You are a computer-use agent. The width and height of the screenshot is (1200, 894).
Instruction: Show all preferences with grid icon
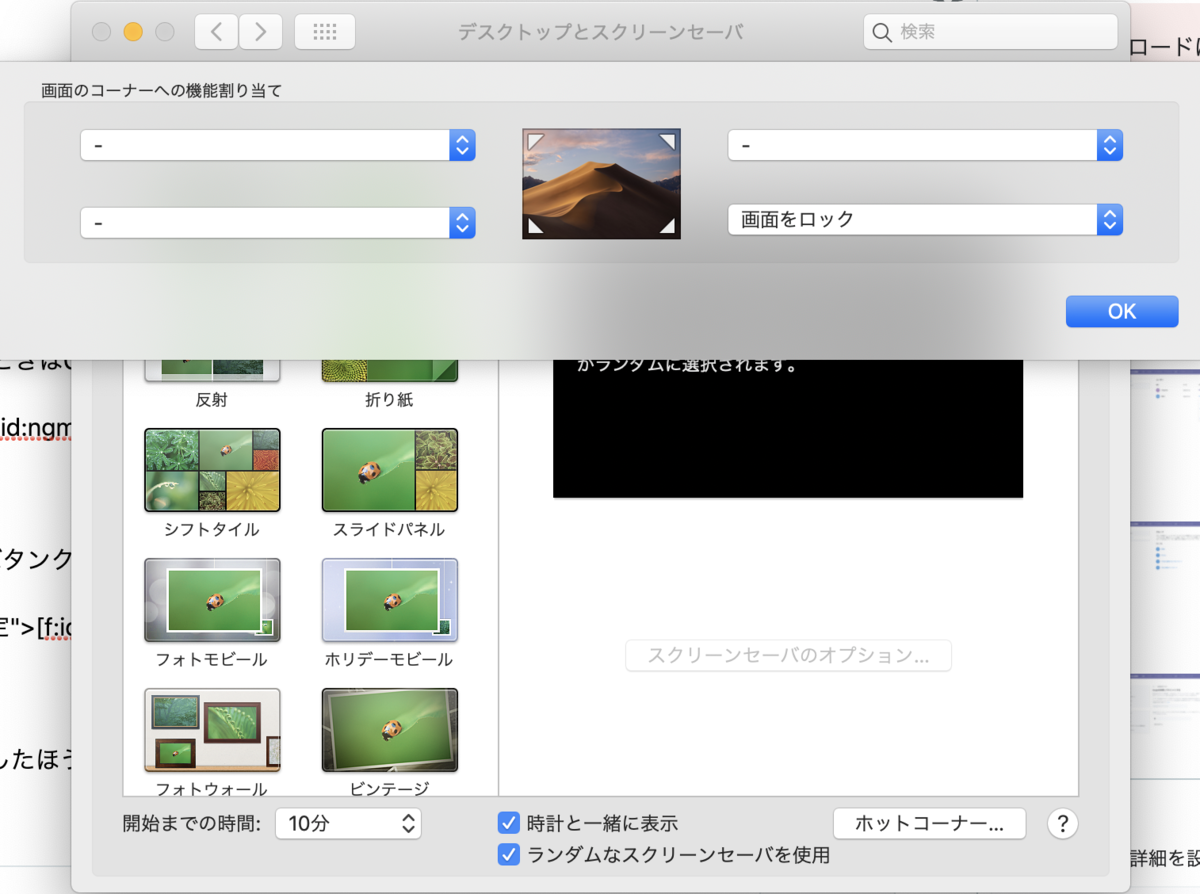coord(325,32)
